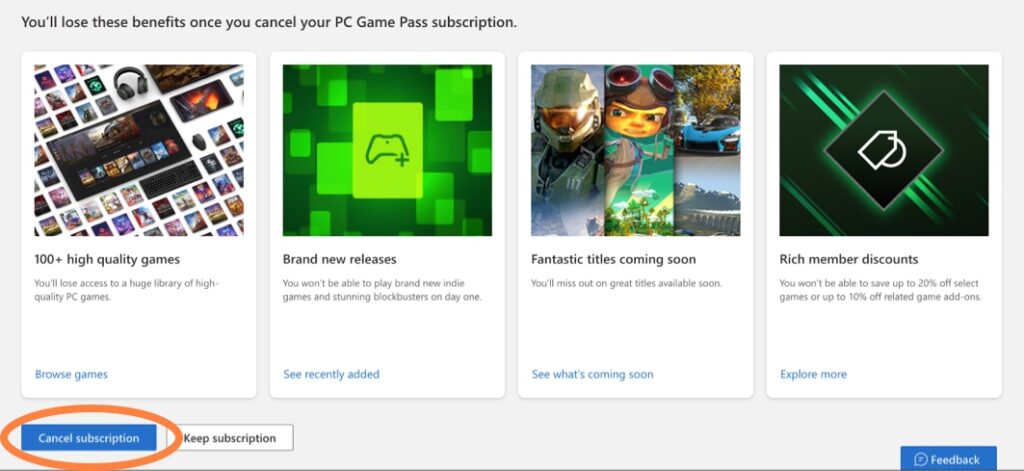Viewport: 1024px width, 471px height.
Task: Select the Brand new releases heading
Action: click(340, 259)
